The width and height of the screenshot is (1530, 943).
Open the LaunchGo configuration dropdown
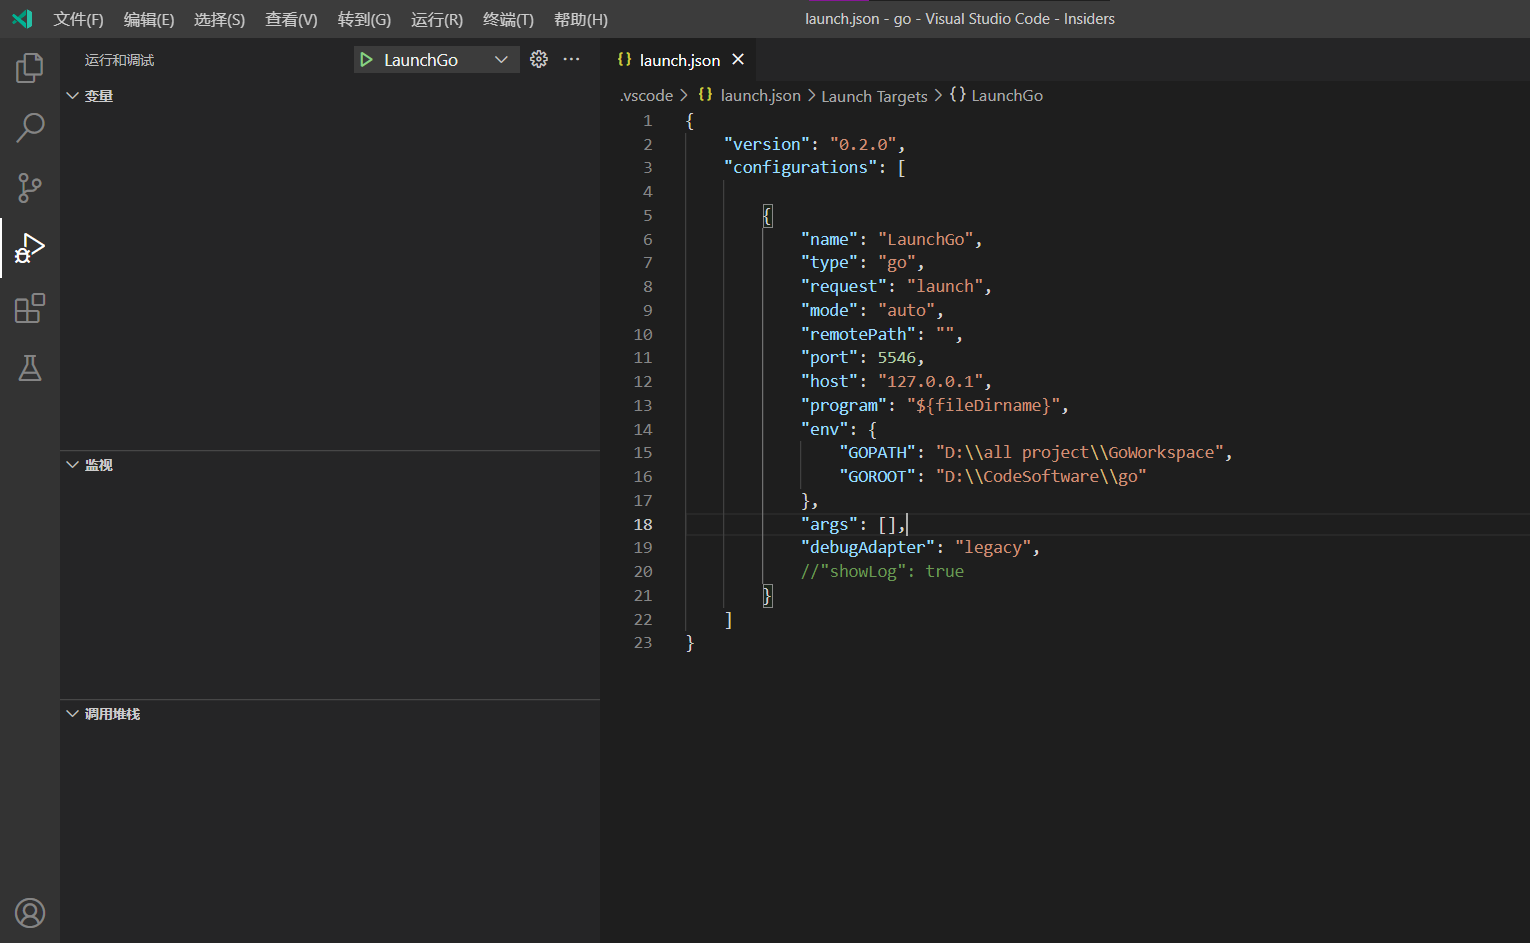point(501,60)
